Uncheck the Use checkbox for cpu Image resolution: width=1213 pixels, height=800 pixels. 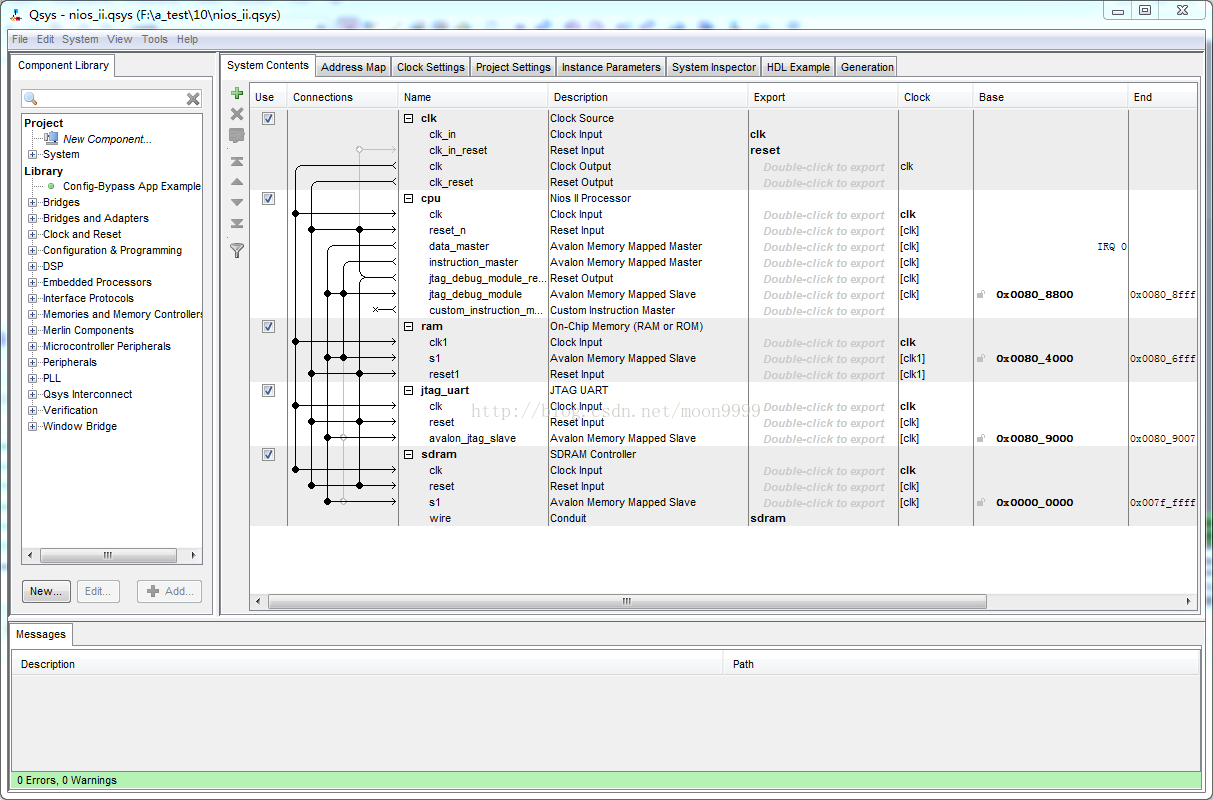[x=268, y=198]
